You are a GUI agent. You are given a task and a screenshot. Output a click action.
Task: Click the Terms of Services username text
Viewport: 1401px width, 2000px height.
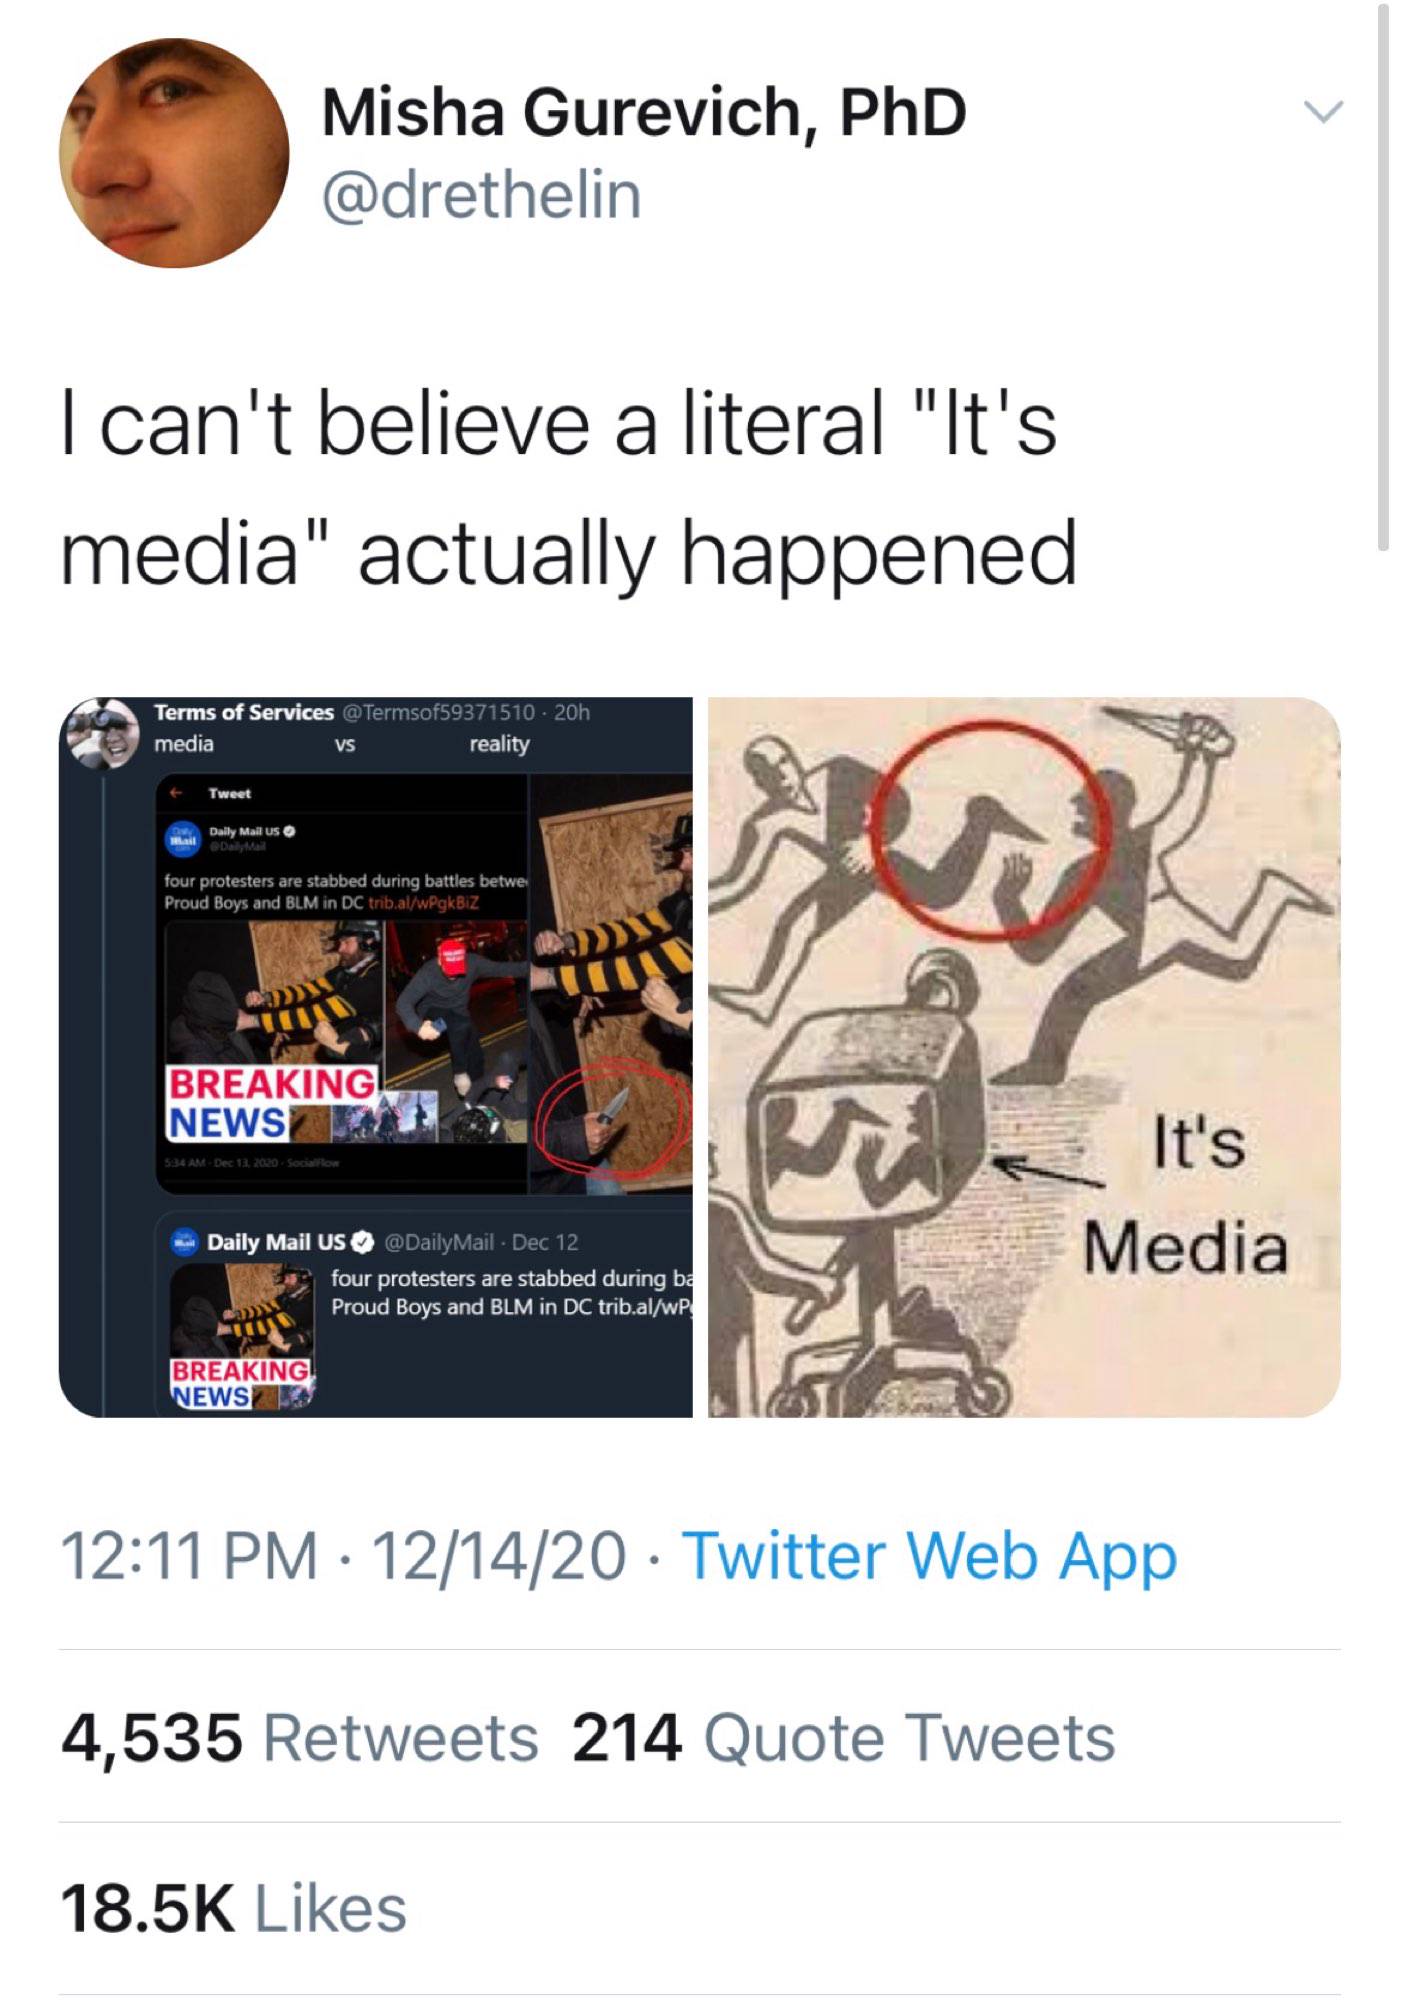tap(243, 712)
